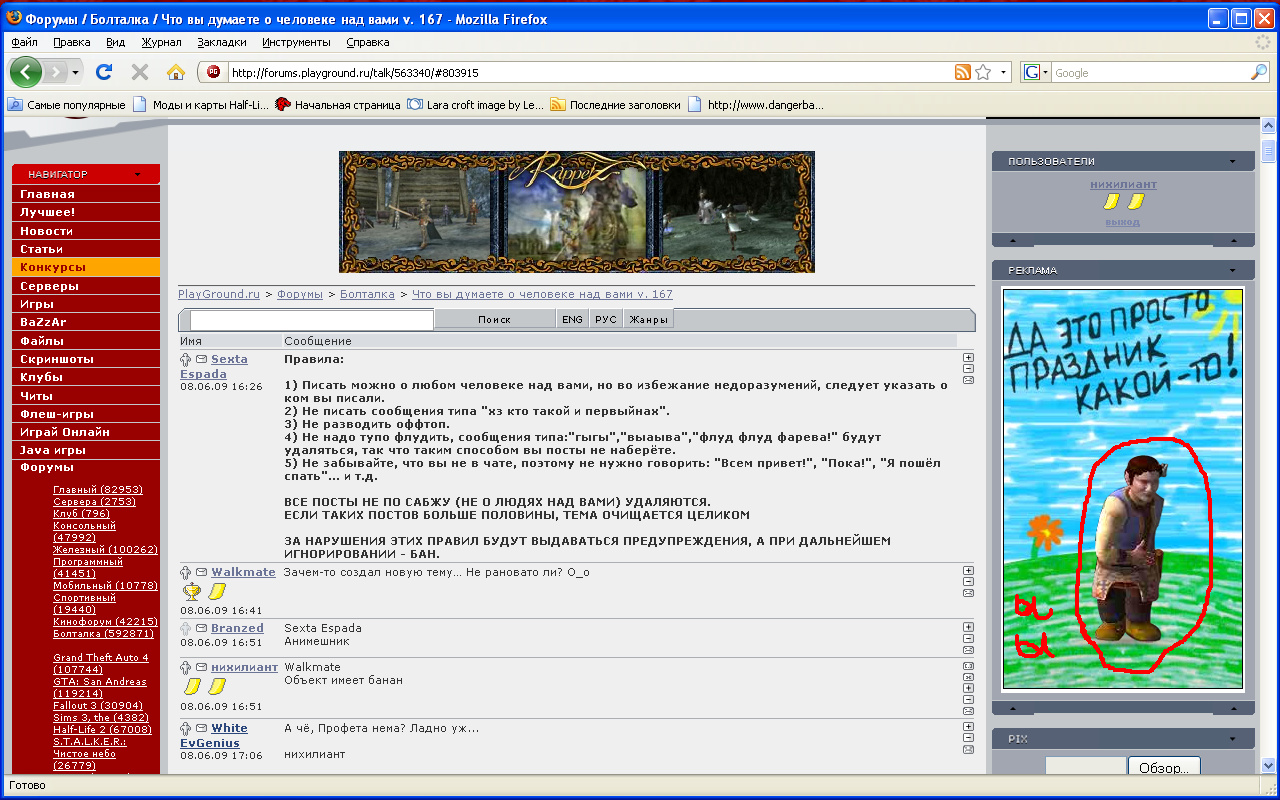Click the minus icon on Walkmate's post
This screenshot has width=1280, height=800.
click(968, 581)
